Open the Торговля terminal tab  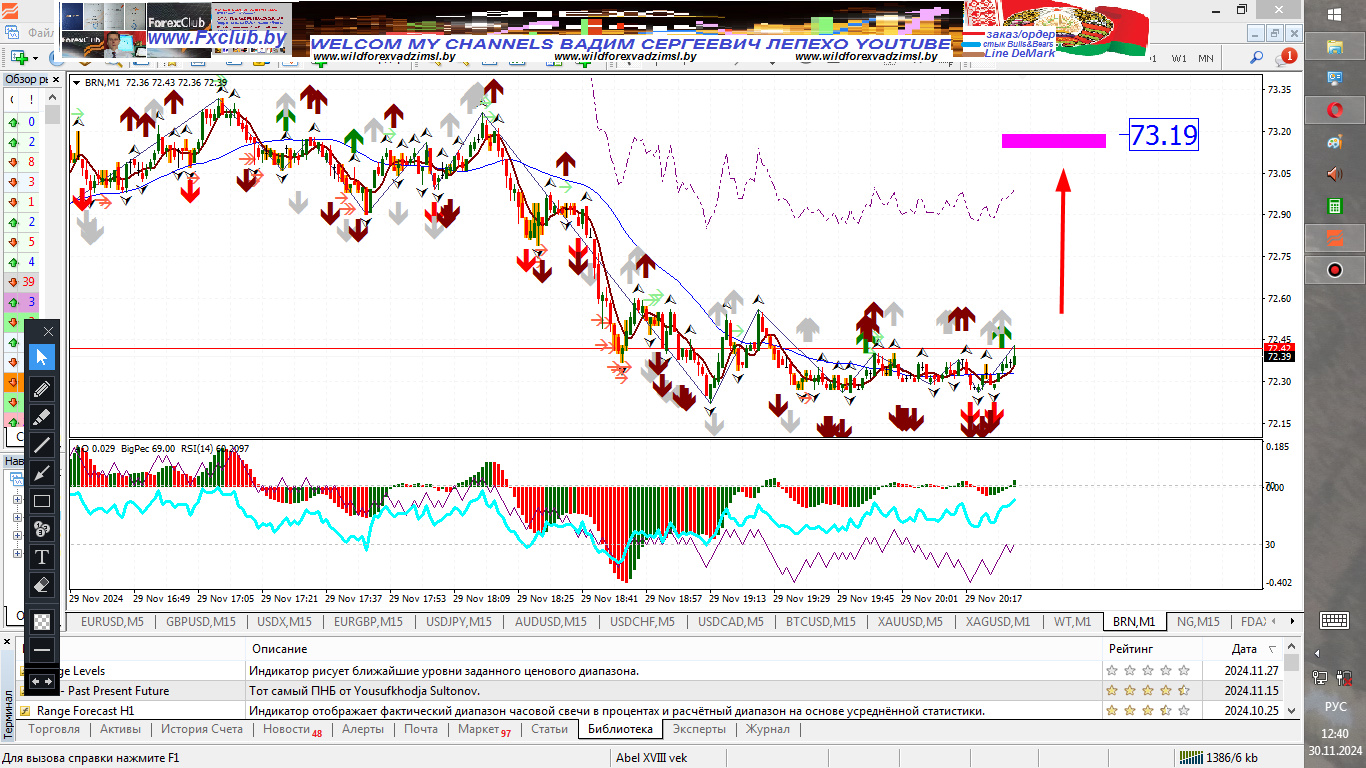coord(54,729)
